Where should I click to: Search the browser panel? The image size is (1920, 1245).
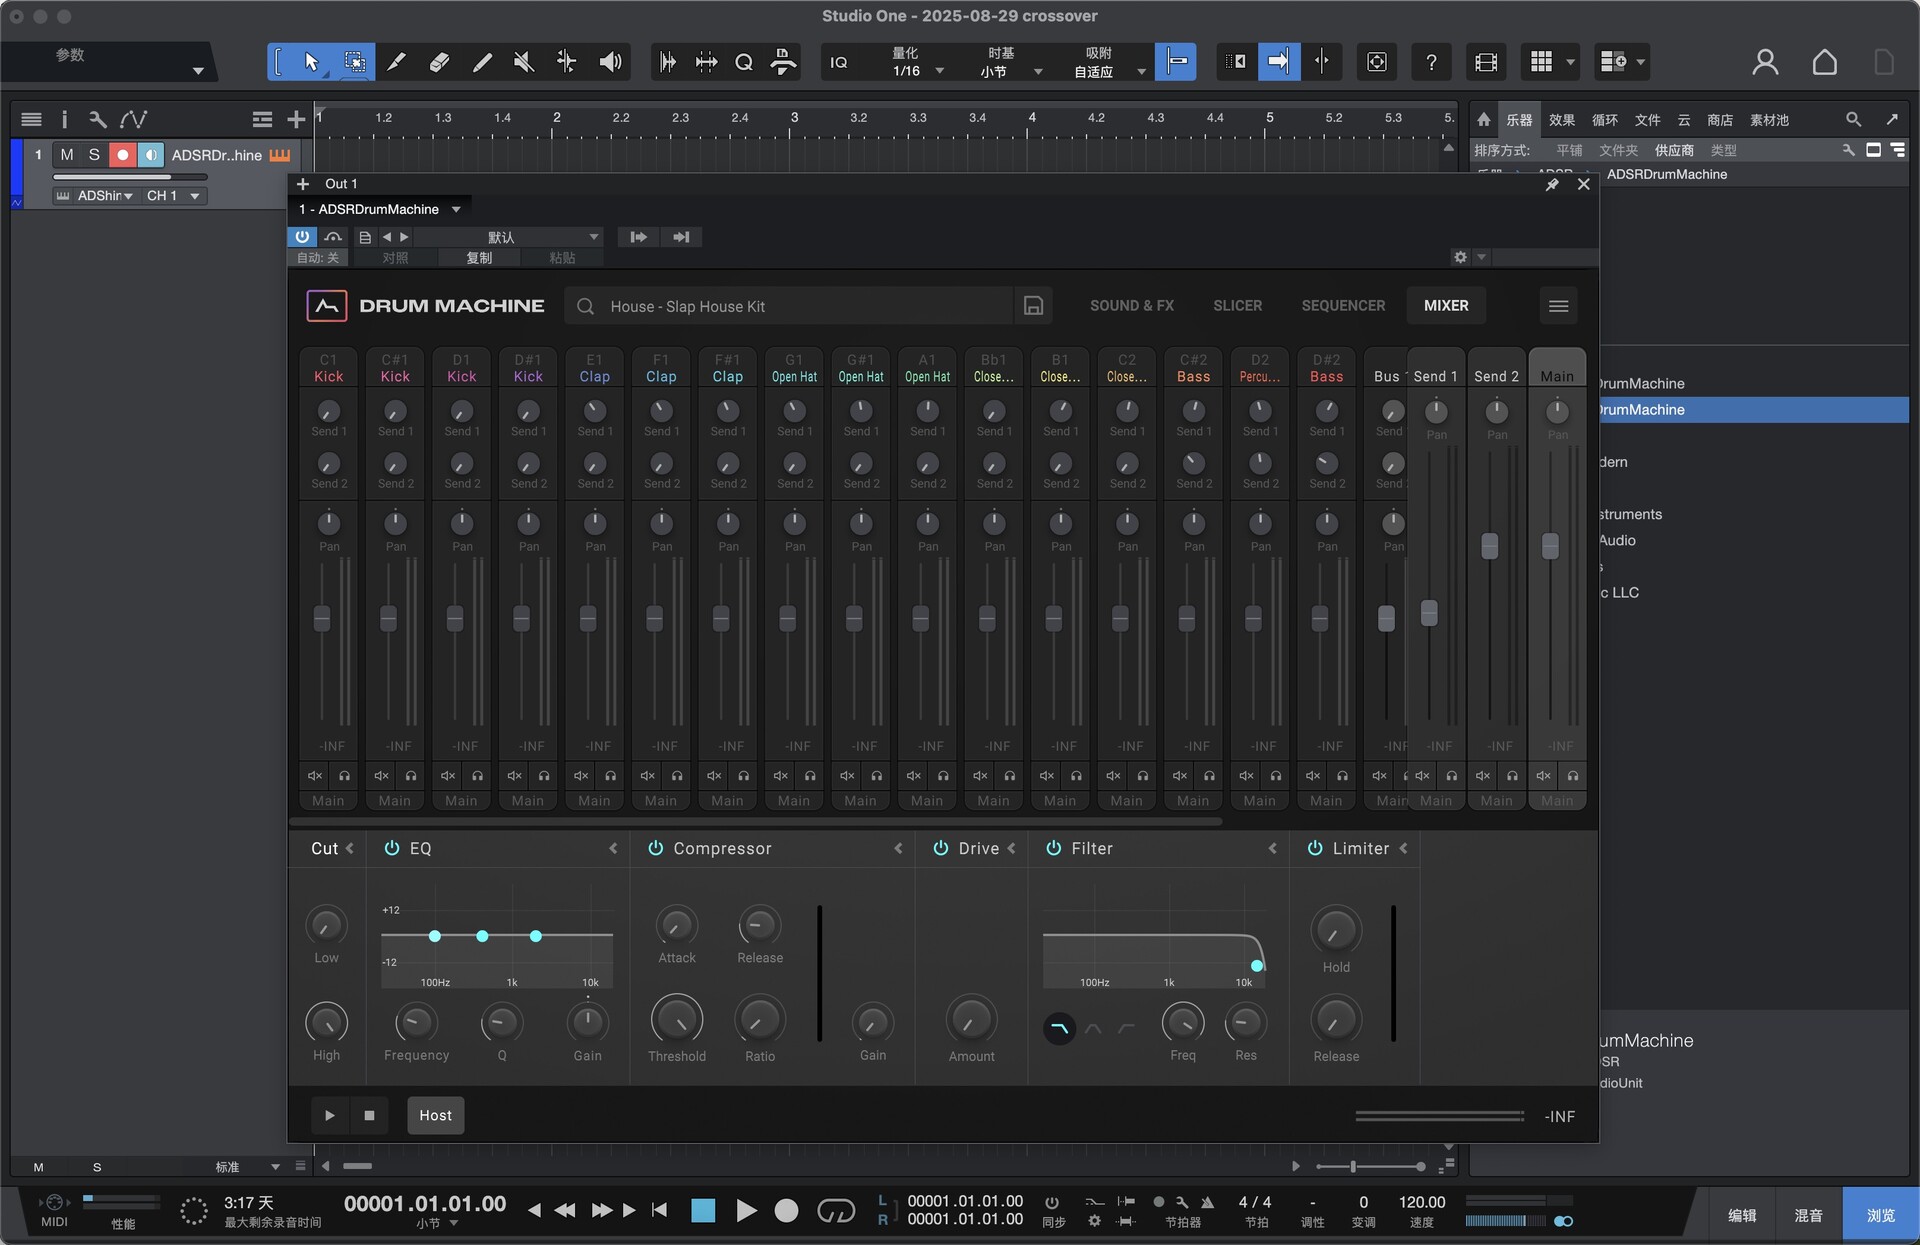(x=1853, y=120)
